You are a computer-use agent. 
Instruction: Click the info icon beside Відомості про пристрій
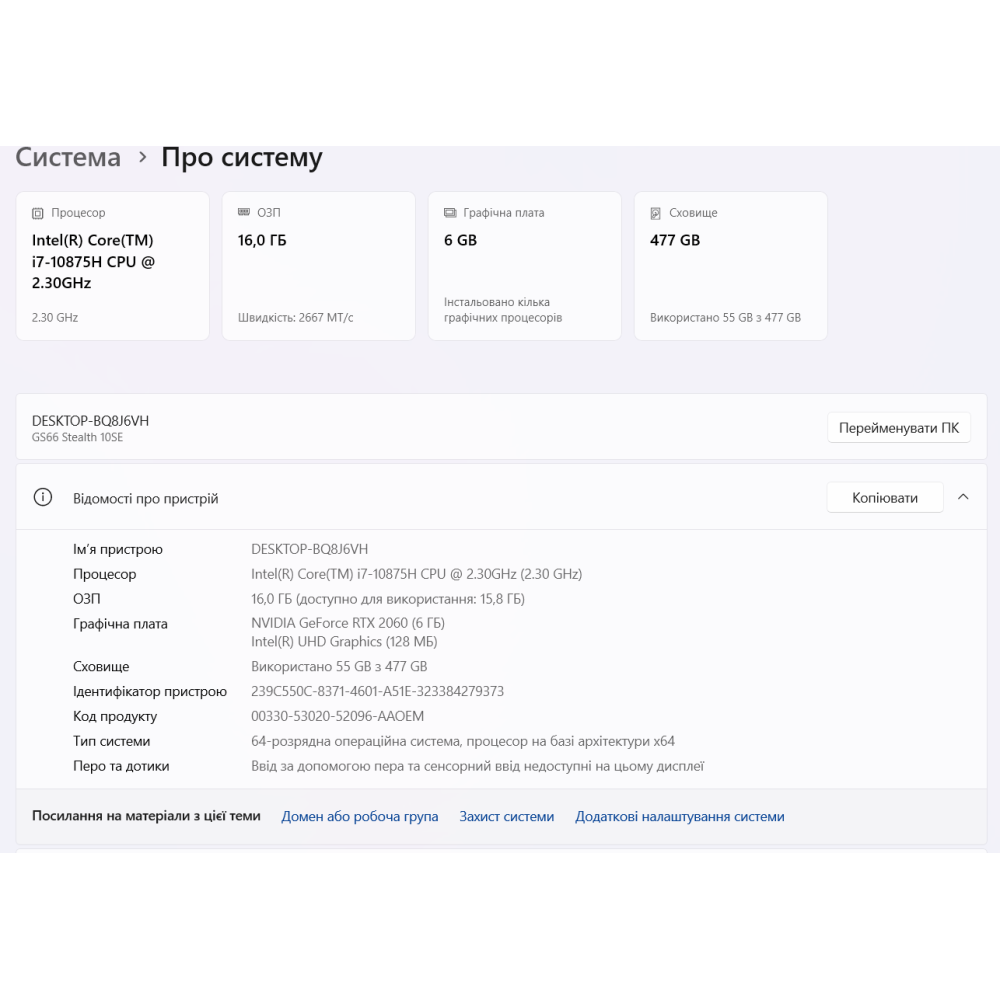(x=43, y=498)
